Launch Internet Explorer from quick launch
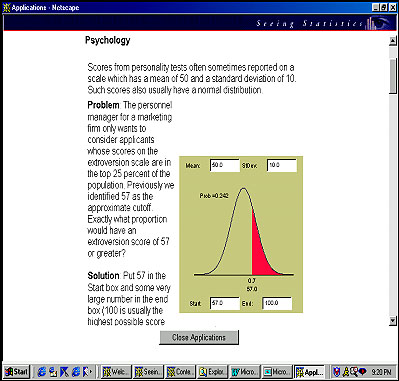The height and width of the screenshot is (381, 399). pyautogui.click(x=42, y=372)
